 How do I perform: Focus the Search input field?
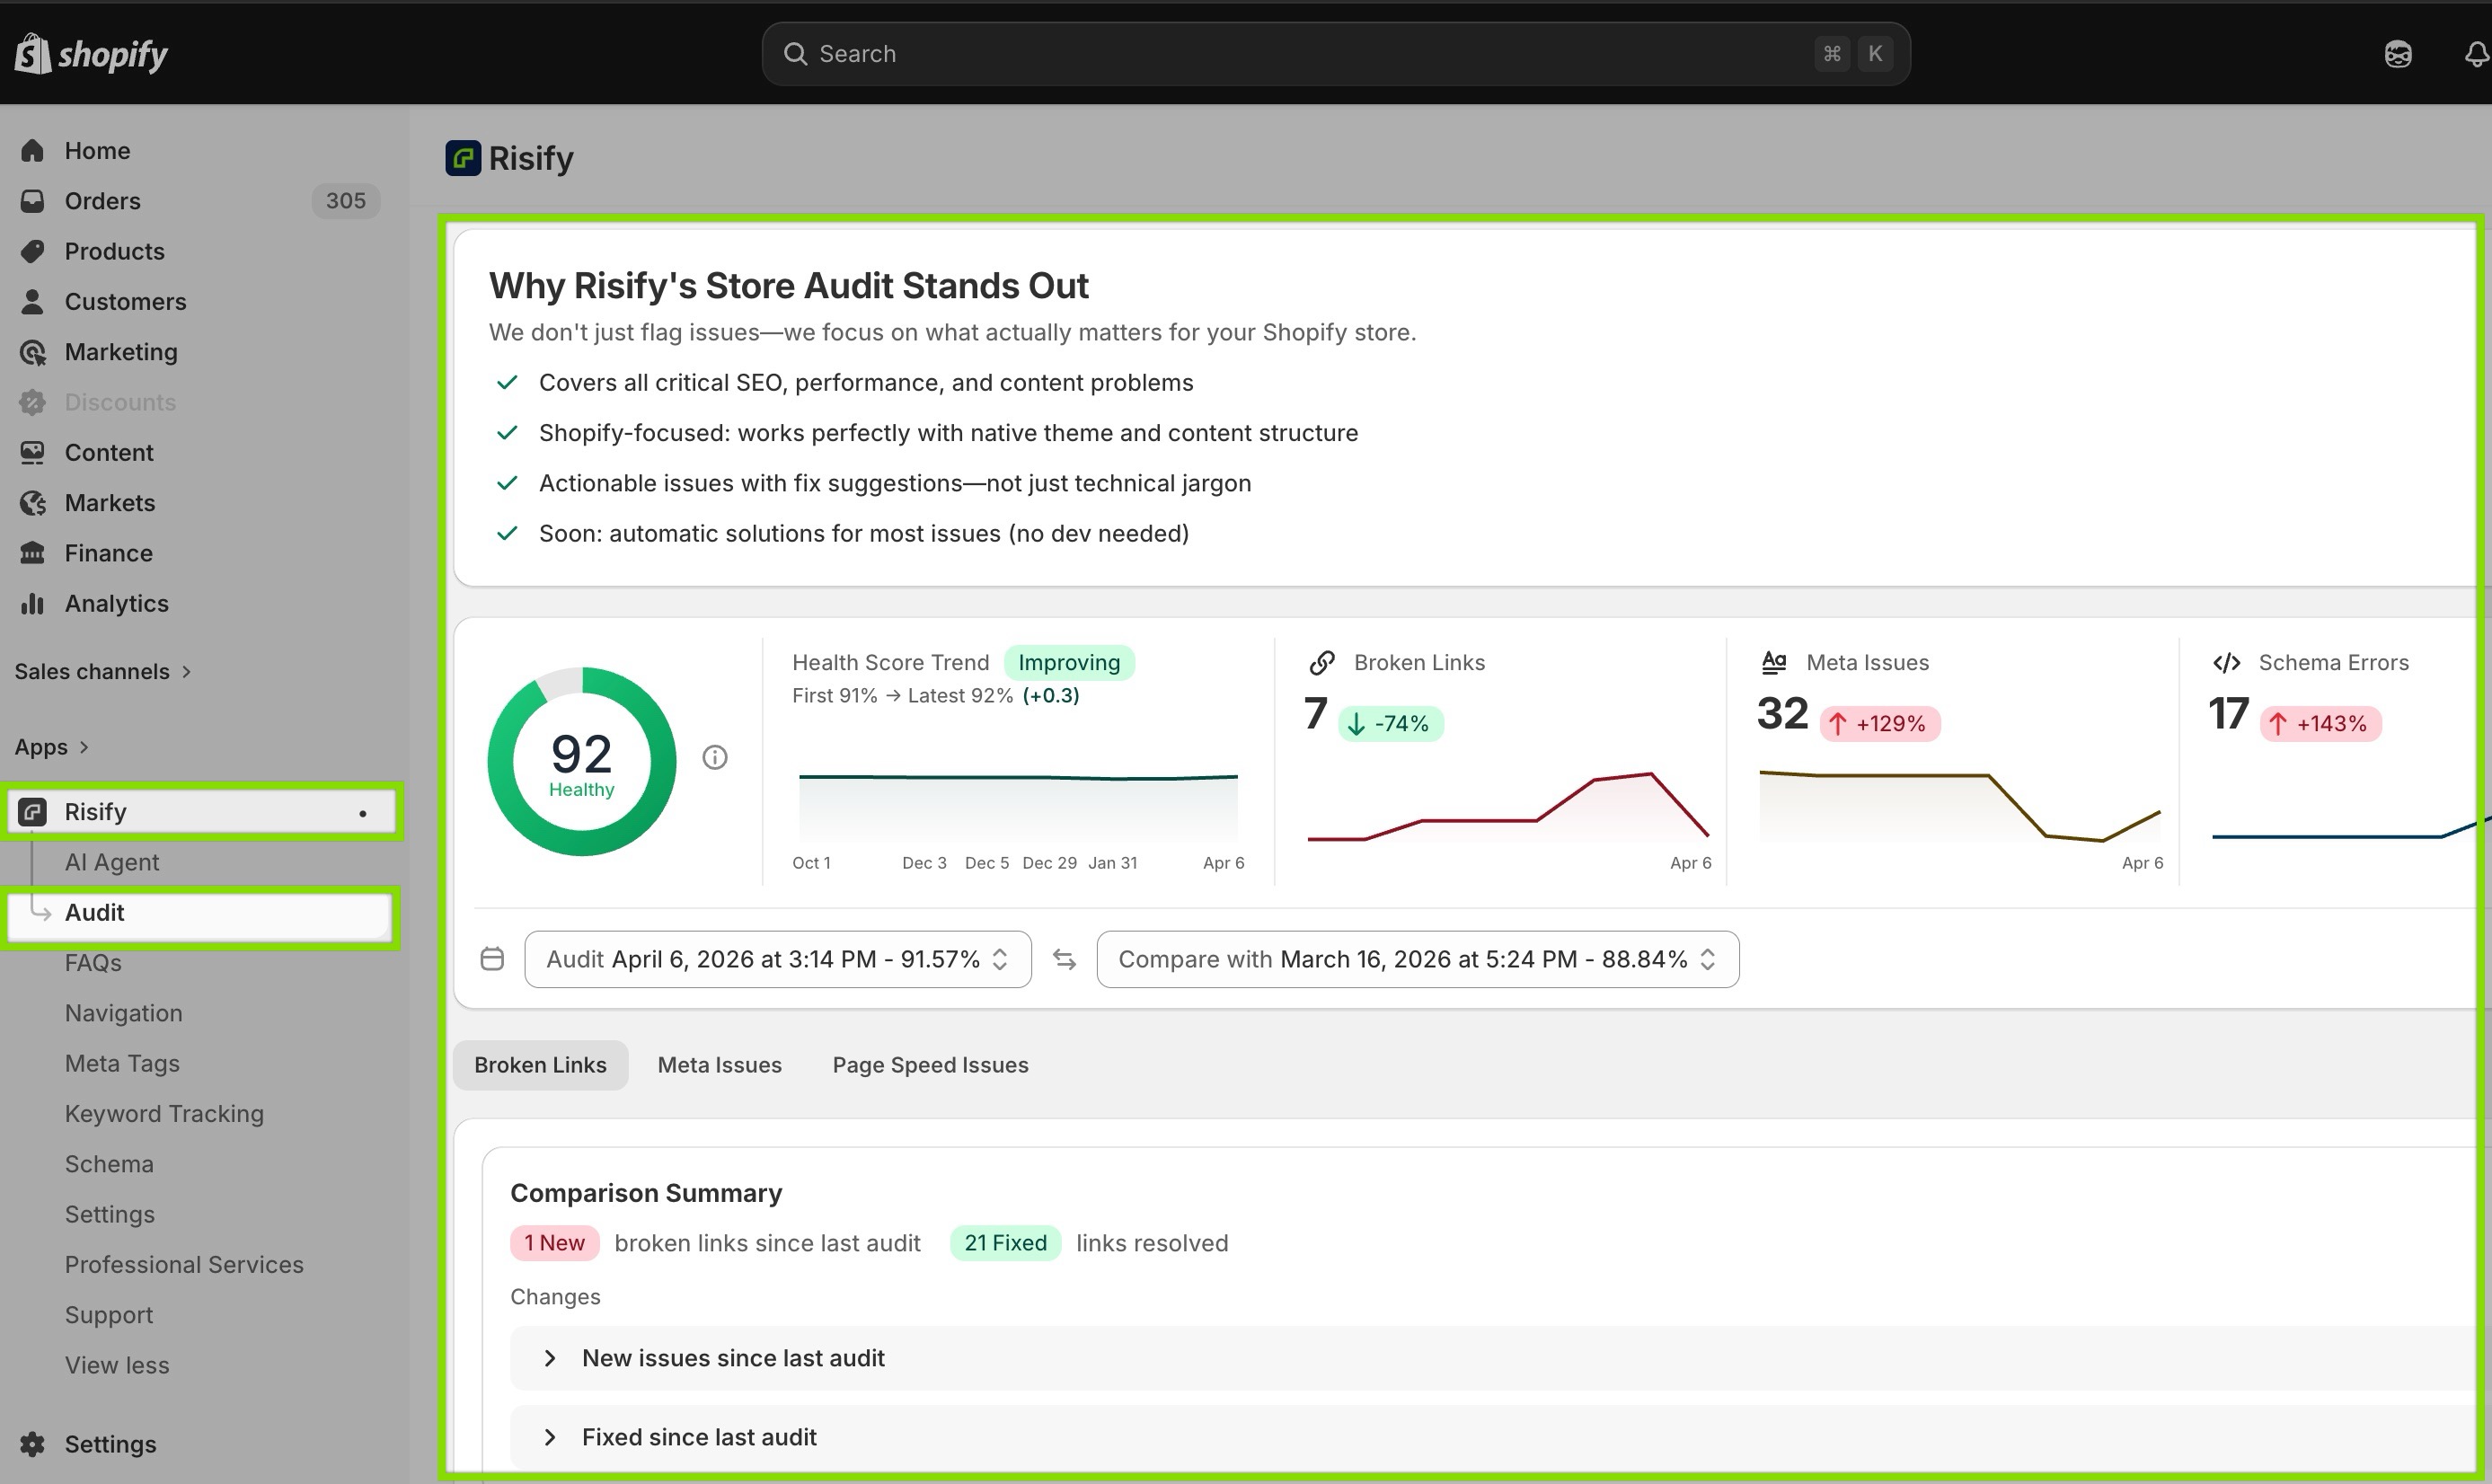(1336, 54)
